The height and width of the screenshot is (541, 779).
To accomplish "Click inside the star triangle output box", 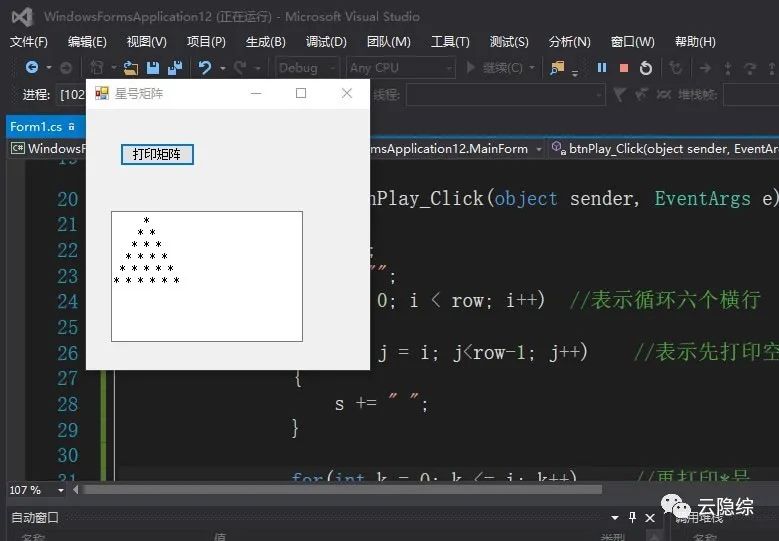I will click(207, 276).
